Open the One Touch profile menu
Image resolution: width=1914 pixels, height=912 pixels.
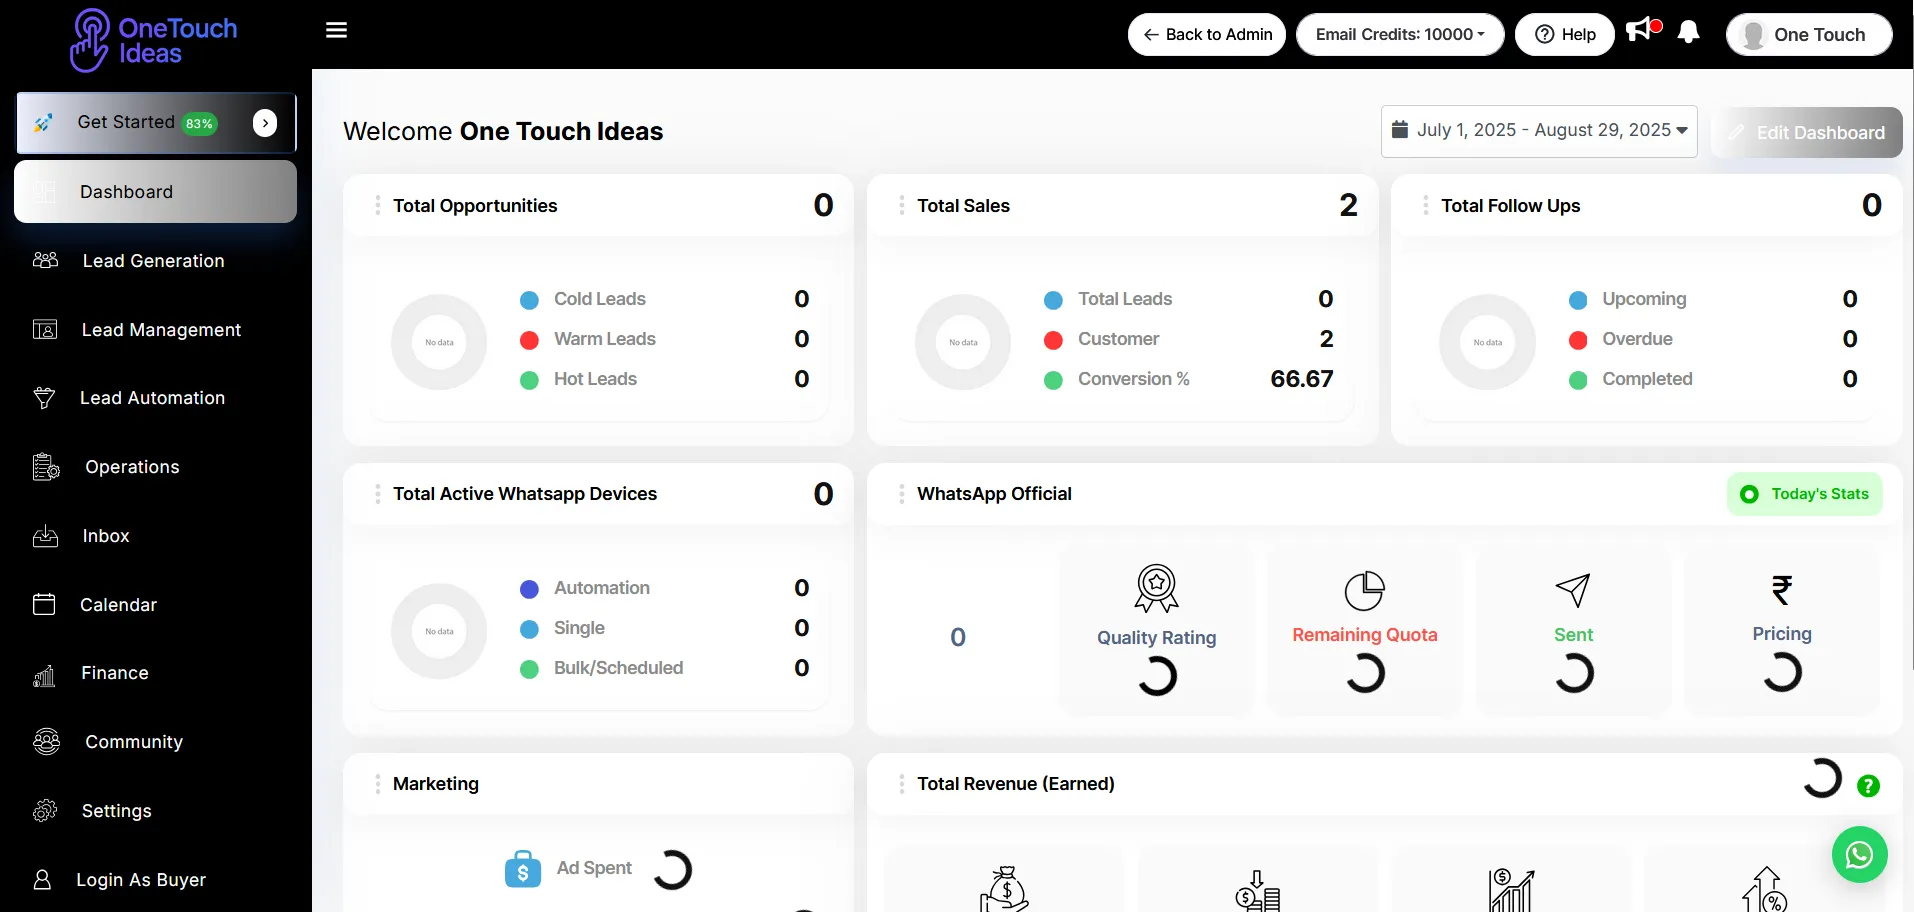pyautogui.click(x=1808, y=35)
